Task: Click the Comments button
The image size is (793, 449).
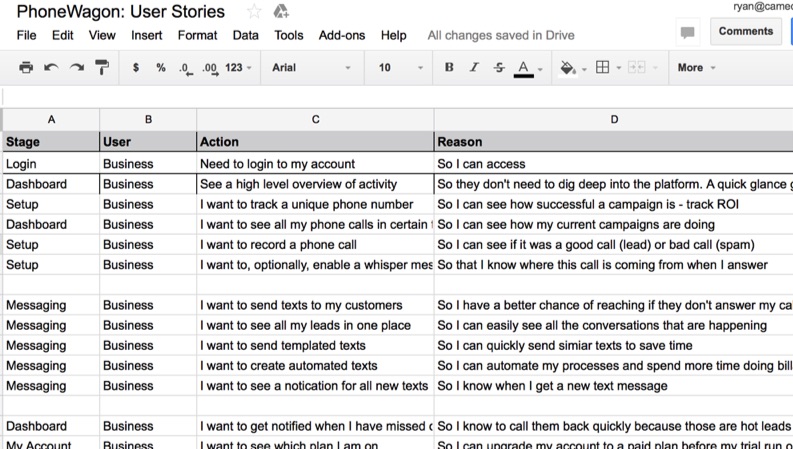Action: 746,31
